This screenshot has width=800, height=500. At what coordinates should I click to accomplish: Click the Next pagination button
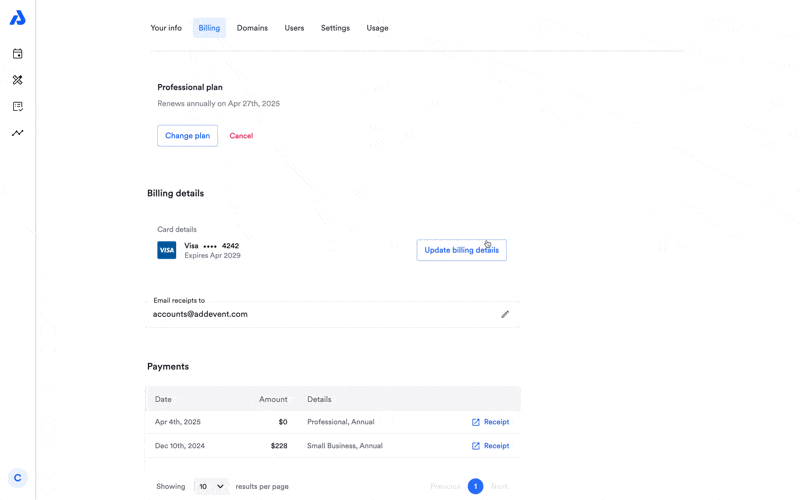pos(499,486)
